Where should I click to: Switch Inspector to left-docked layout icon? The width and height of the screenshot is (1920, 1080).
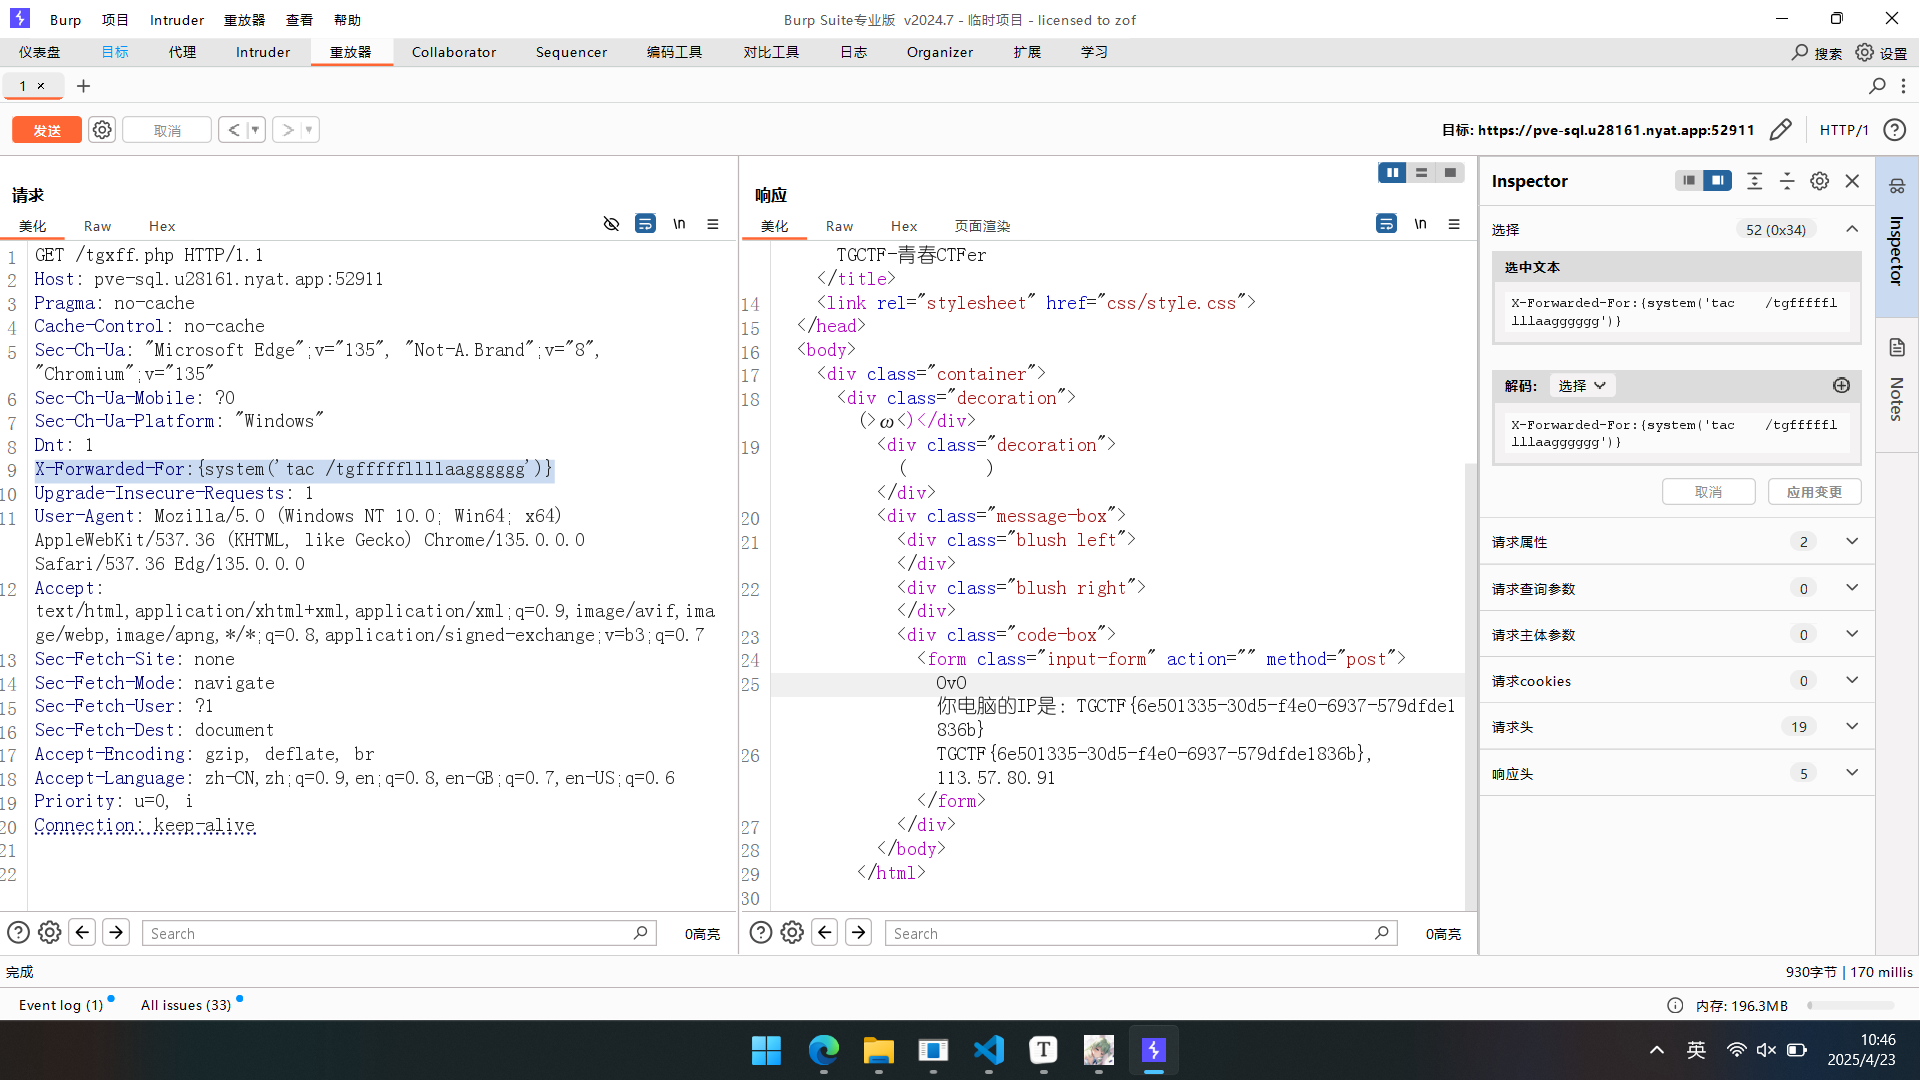(1689, 181)
